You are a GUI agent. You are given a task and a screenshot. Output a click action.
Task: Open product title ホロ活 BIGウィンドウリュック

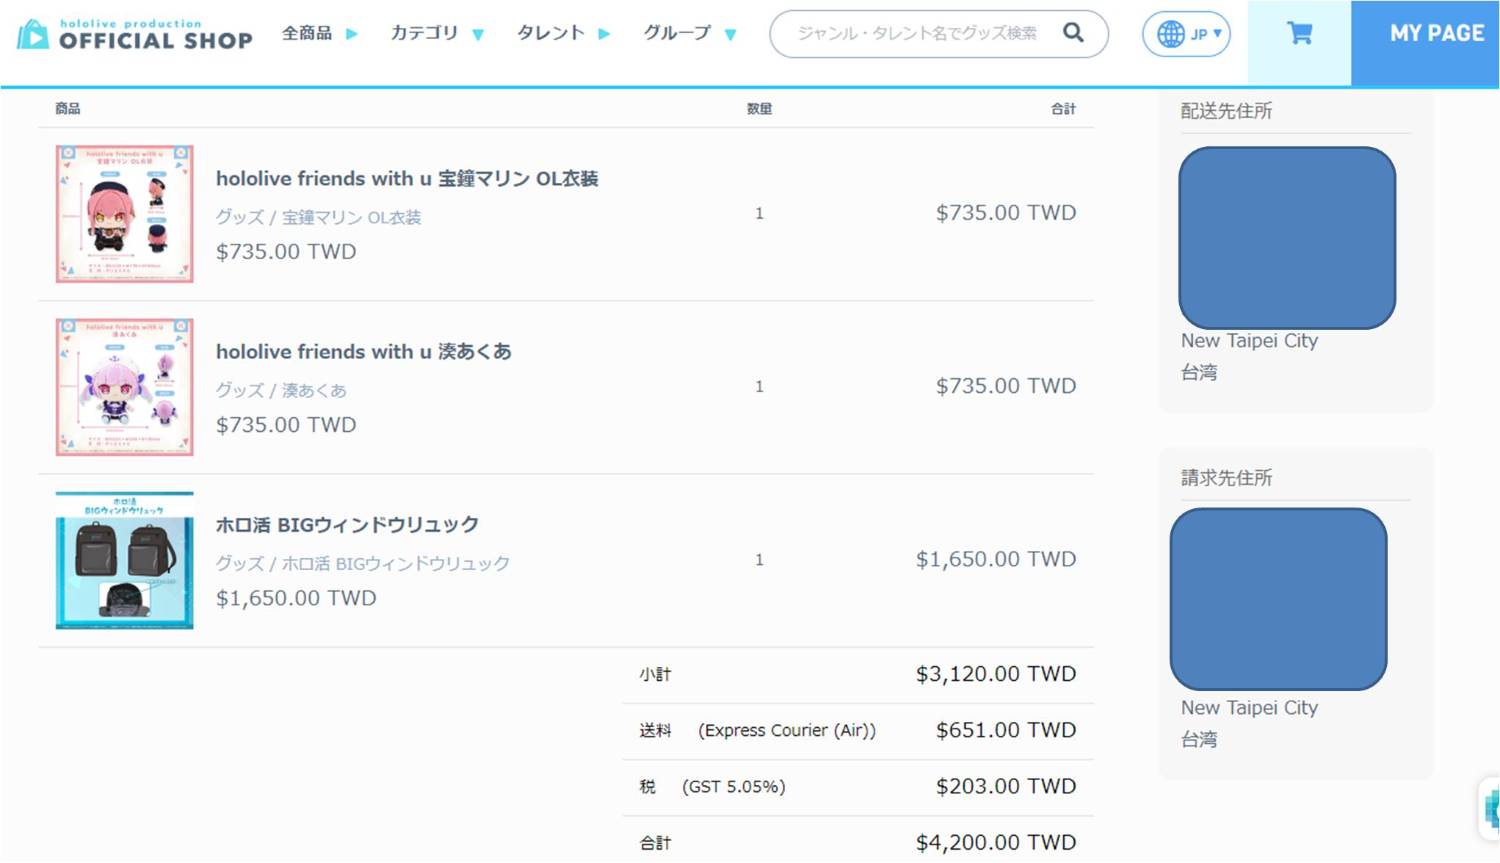click(347, 525)
